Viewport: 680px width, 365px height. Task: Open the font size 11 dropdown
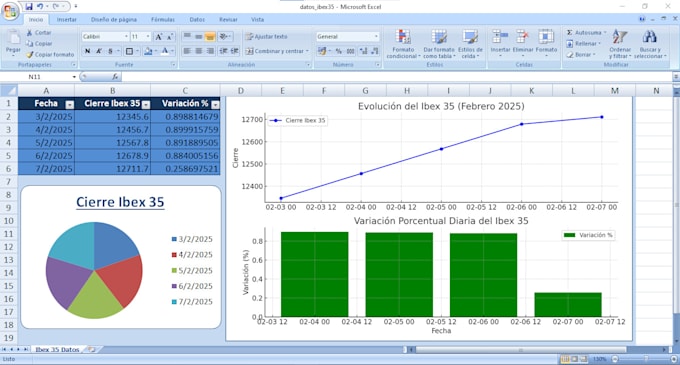coord(148,37)
